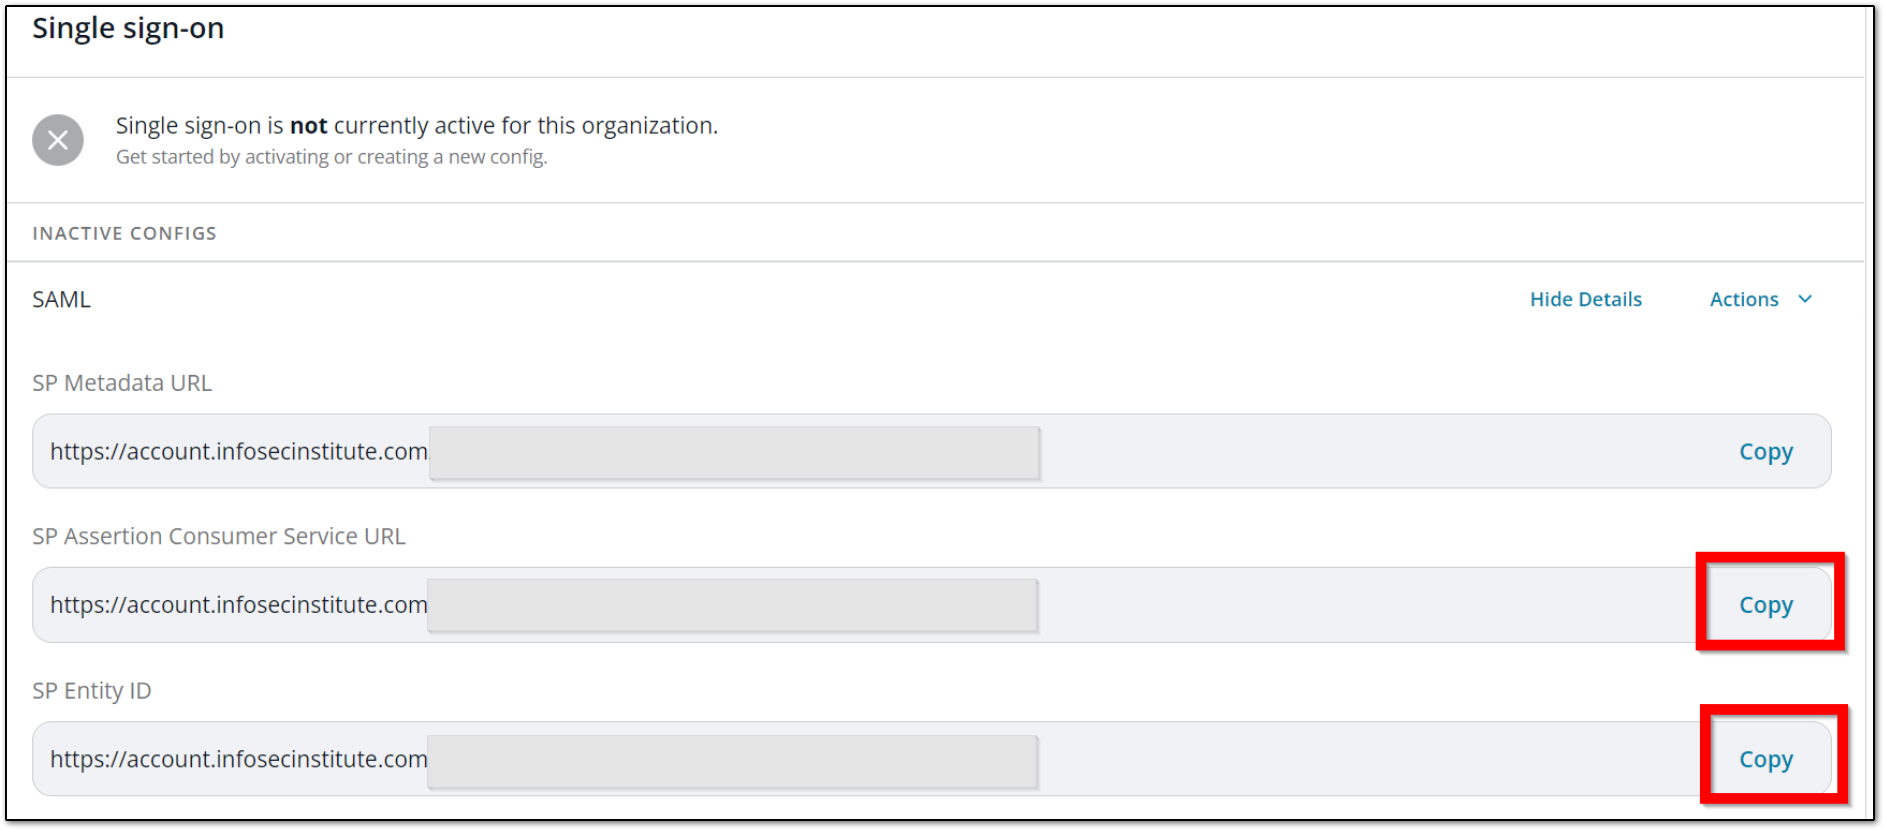Click the Single sign-on page title
This screenshot has height=830, width=1884.
pyautogui.click(x=128, y=28)
